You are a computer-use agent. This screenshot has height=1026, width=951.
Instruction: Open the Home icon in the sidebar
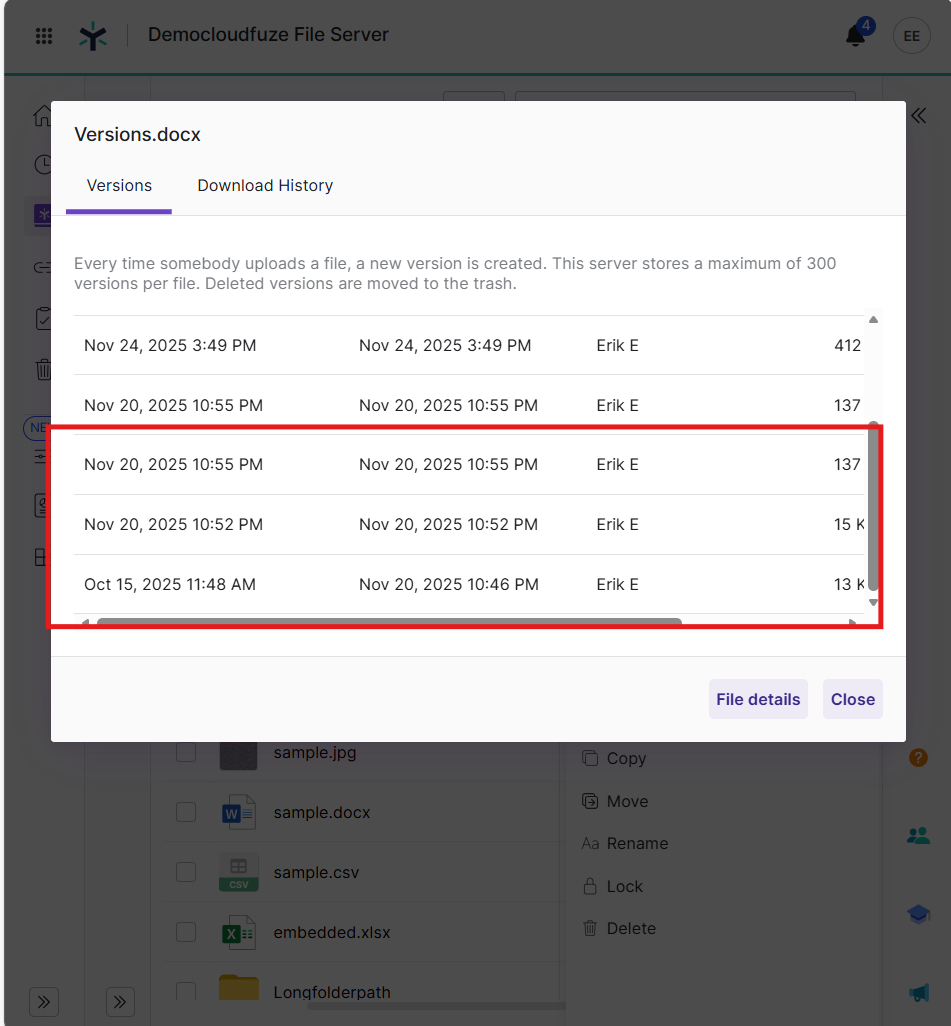[x=44, y=115]
